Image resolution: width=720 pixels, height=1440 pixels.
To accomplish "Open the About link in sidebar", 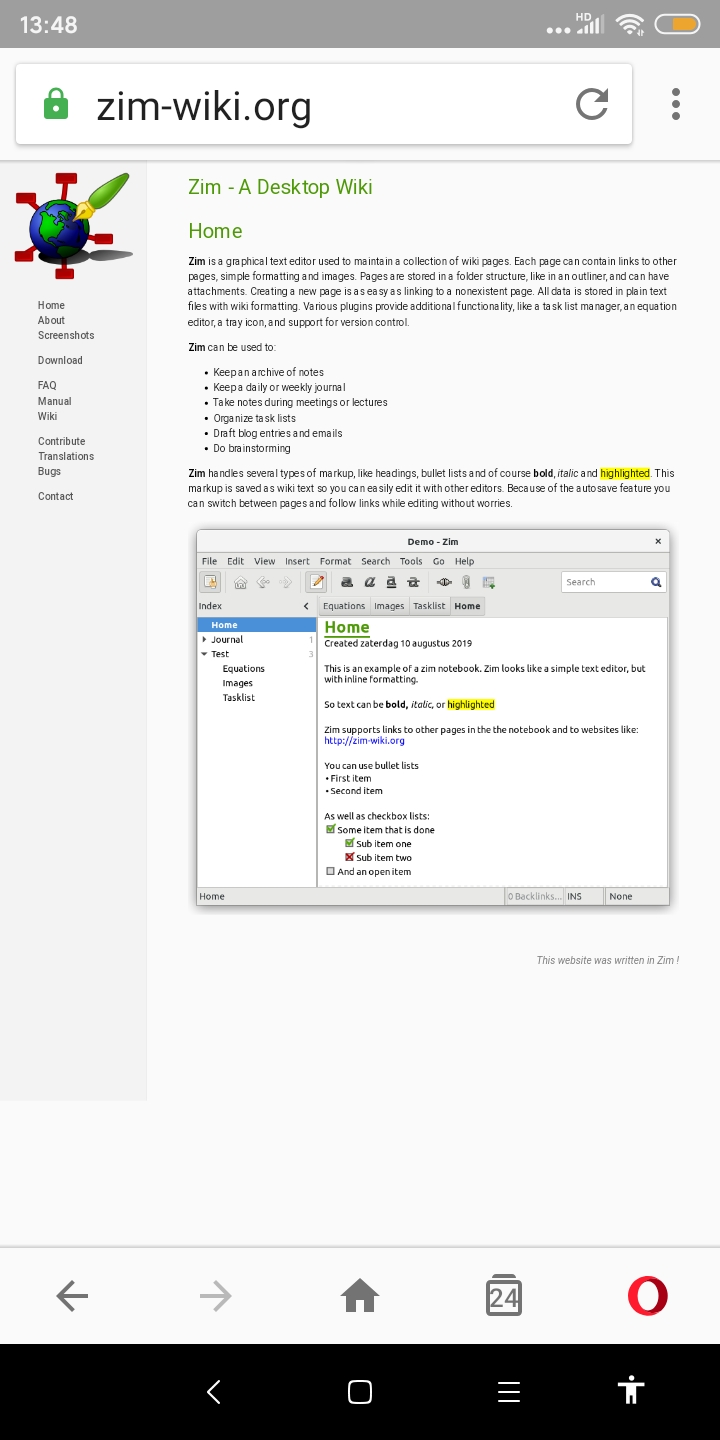I will pos(52,320).
